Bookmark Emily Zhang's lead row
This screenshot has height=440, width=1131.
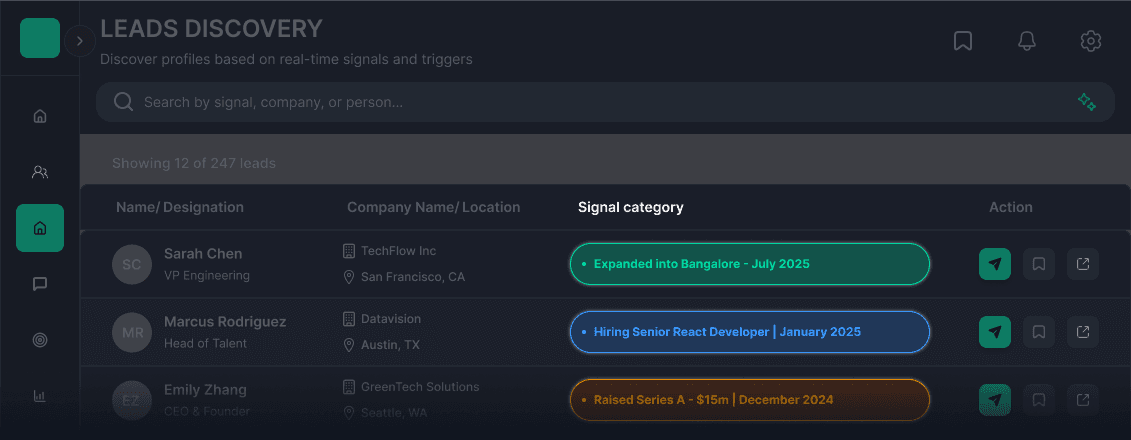[1038, 400]
